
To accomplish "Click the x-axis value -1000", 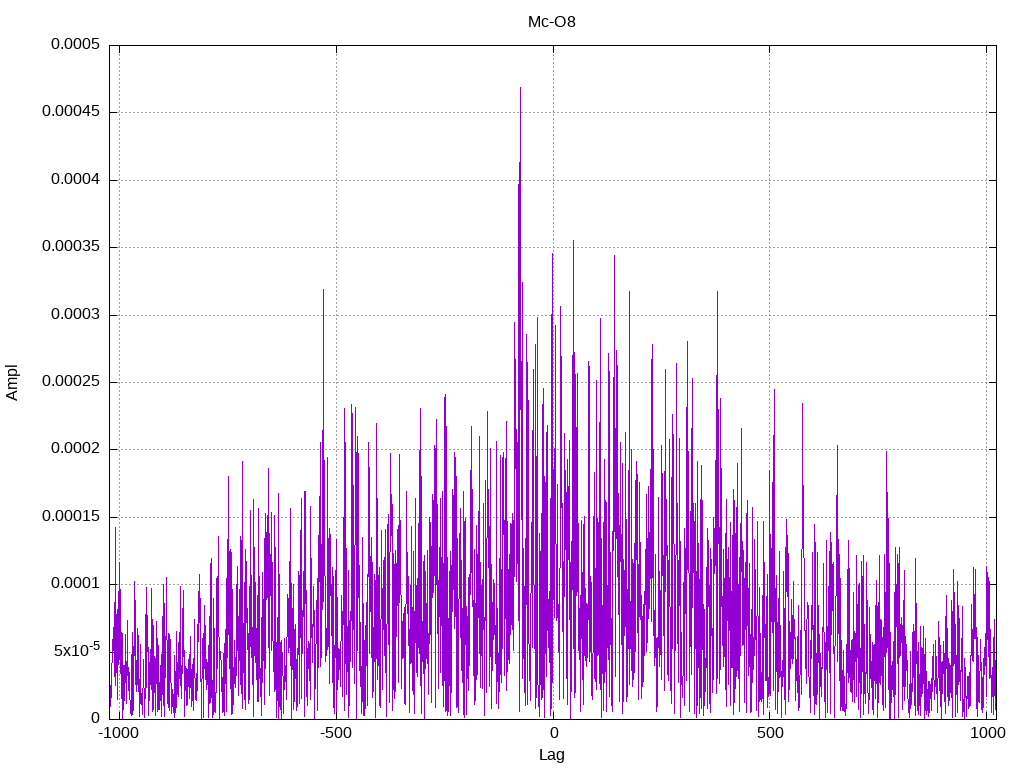I will point(119,733).
